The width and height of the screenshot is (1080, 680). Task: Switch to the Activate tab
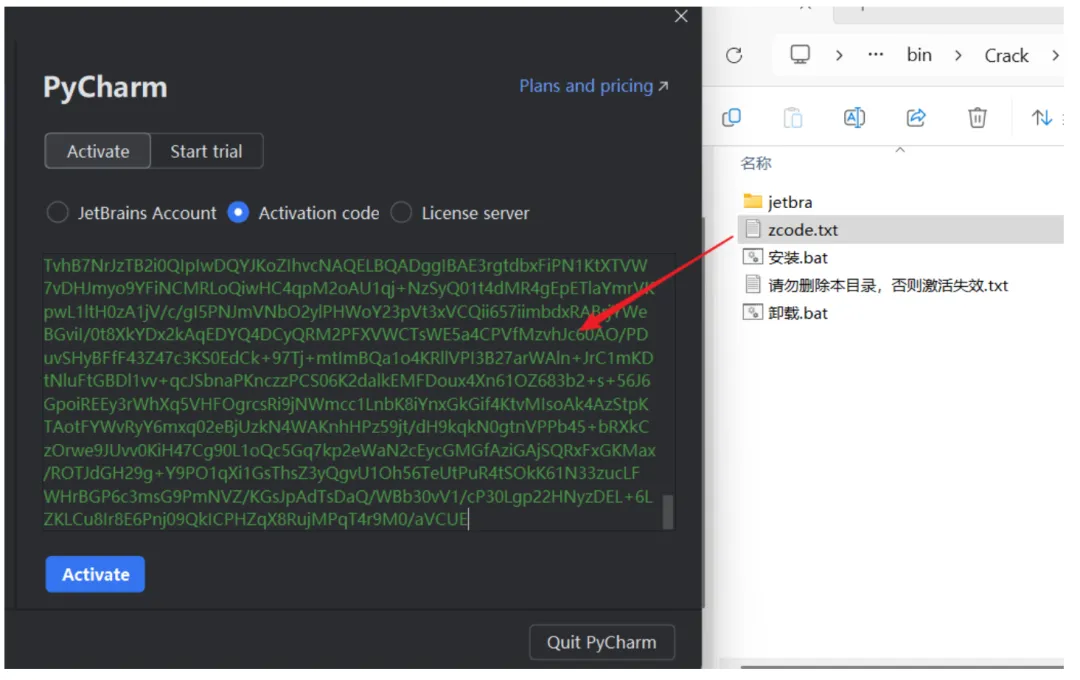(98, 151)
